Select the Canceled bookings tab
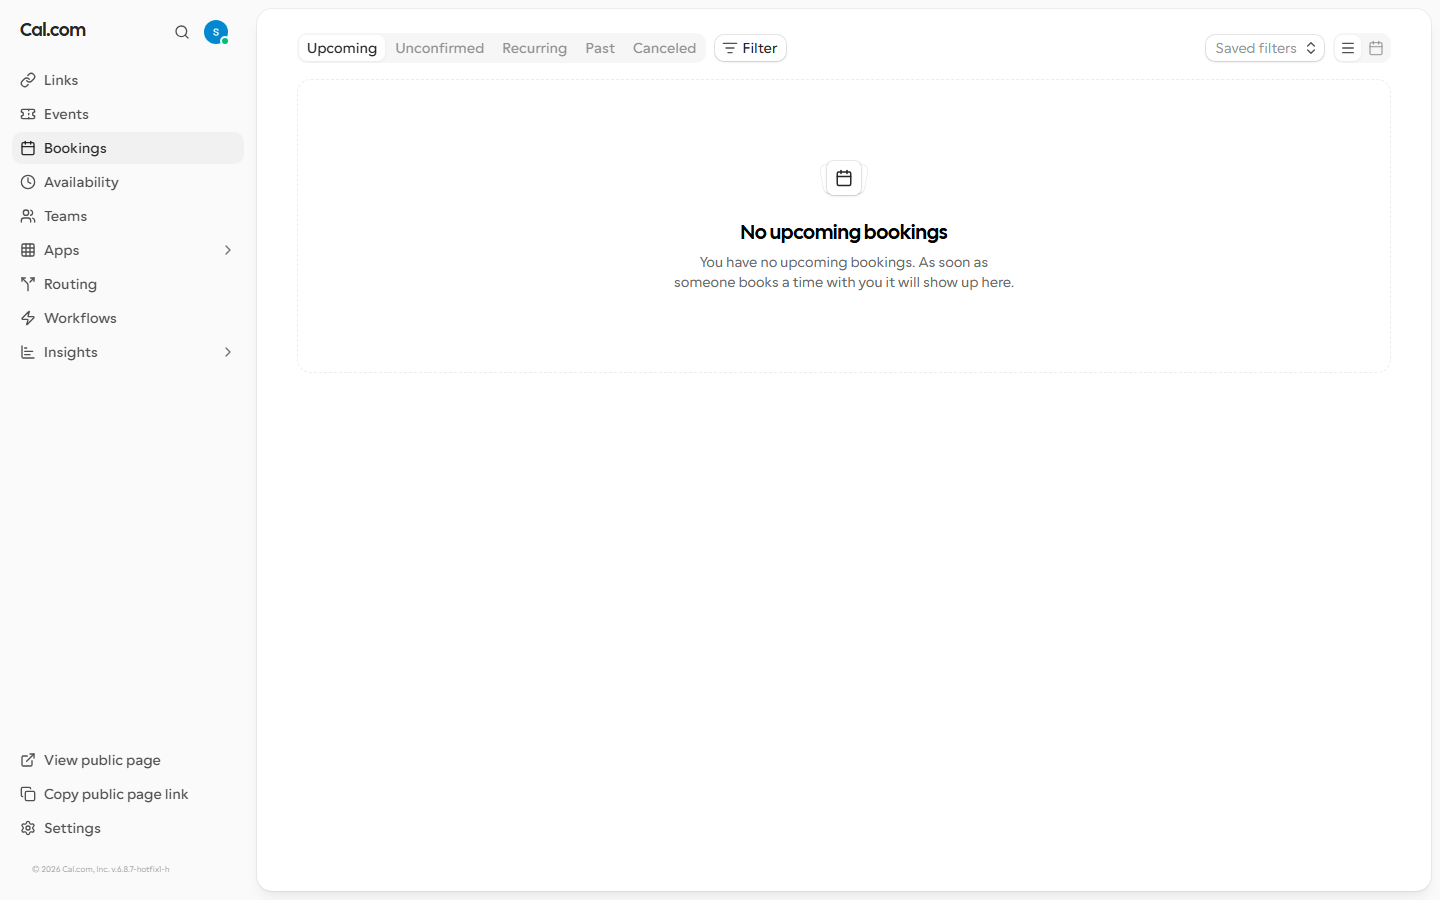Screen dimensions: 1440x900 [x=664, y=48]
